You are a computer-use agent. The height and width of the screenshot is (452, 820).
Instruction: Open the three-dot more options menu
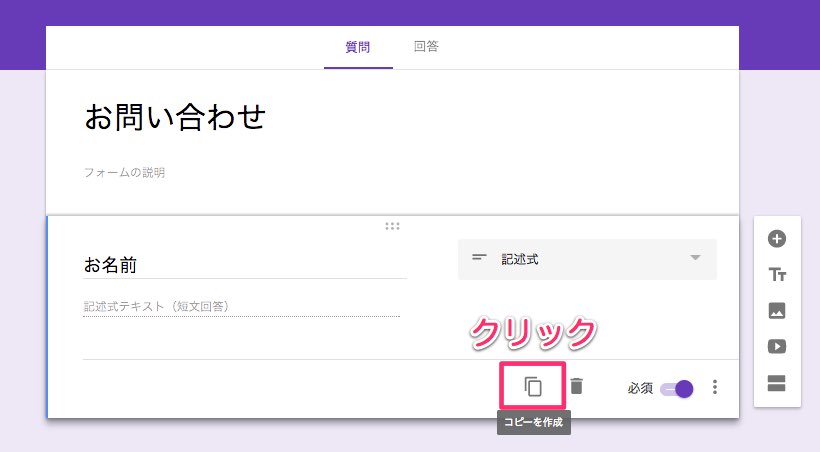[x=714, y=387]
